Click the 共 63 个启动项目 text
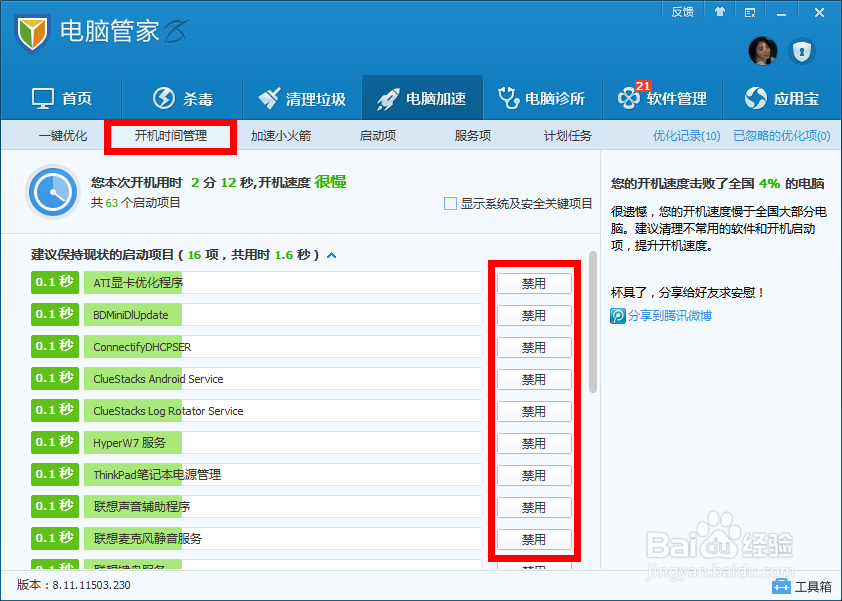 [135, 203]
